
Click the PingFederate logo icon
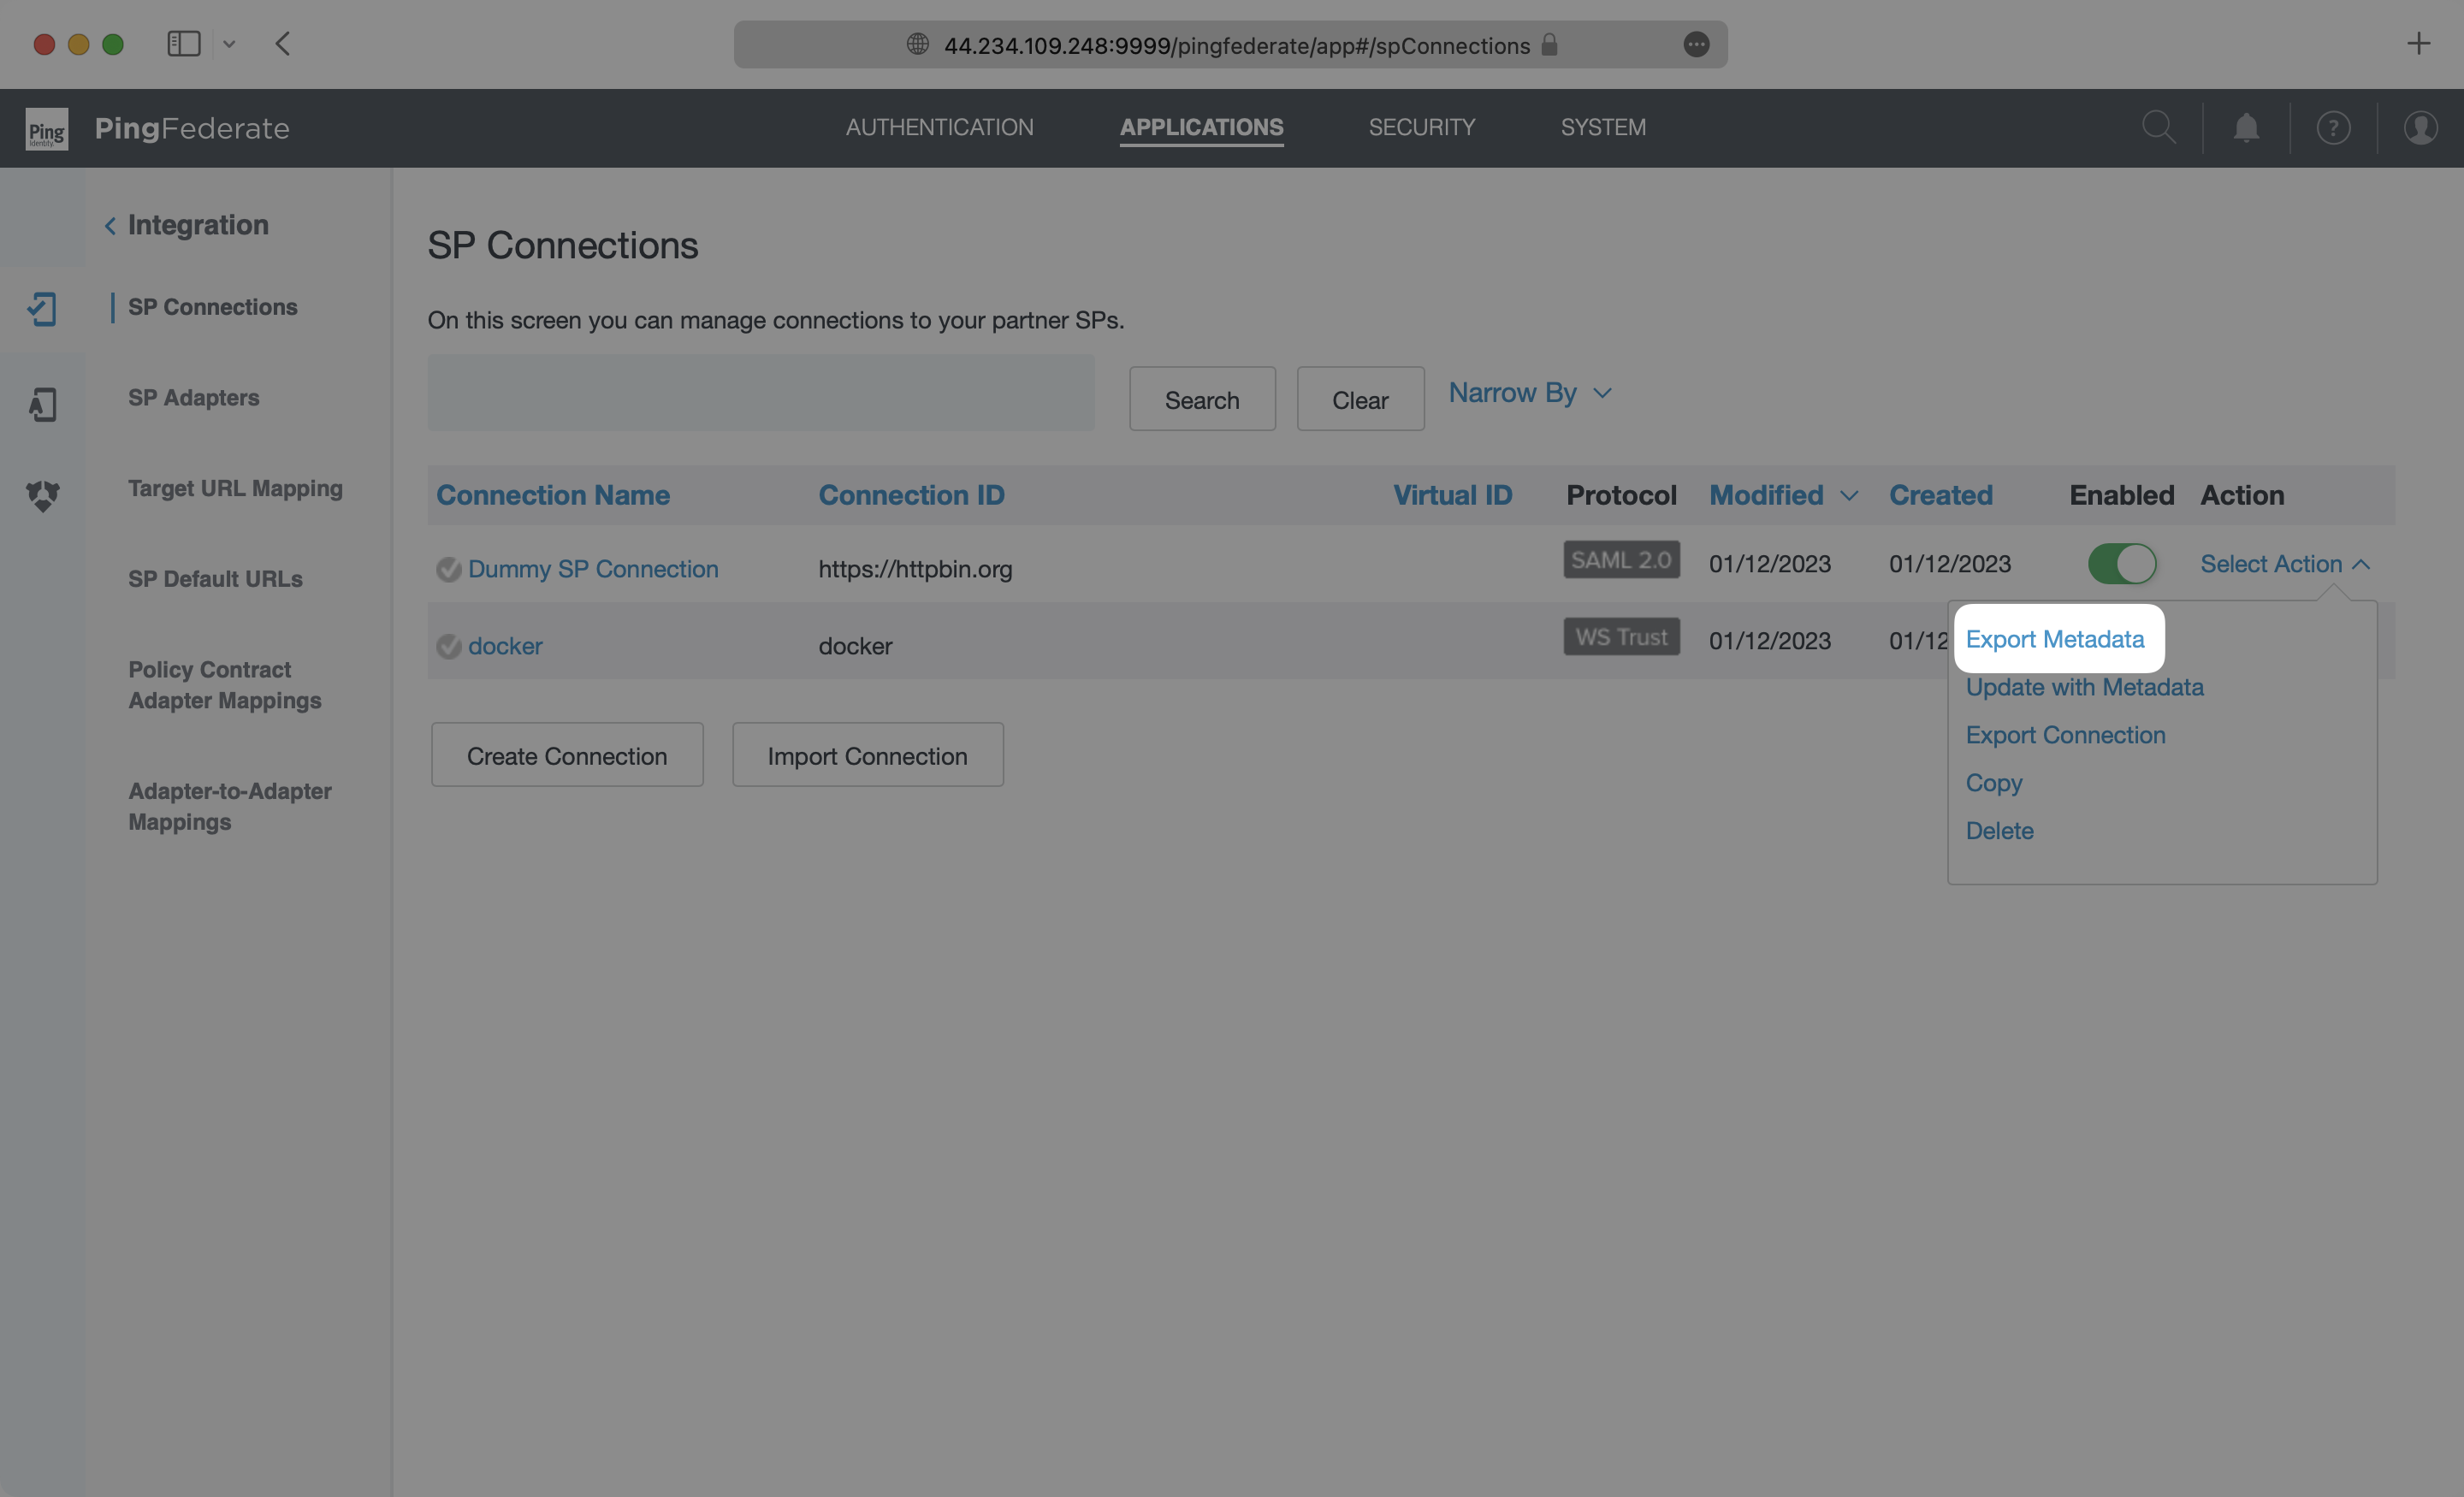point(44,127)
